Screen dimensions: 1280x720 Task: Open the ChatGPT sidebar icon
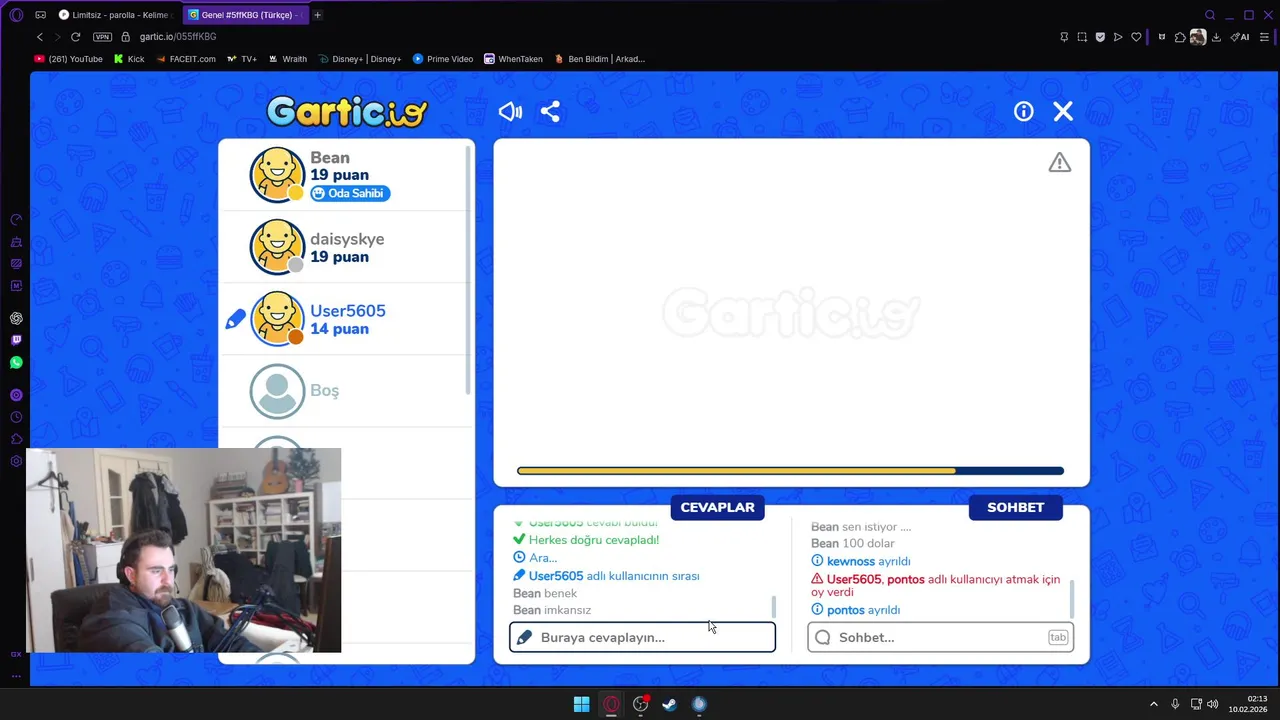[x=16, y=318]
